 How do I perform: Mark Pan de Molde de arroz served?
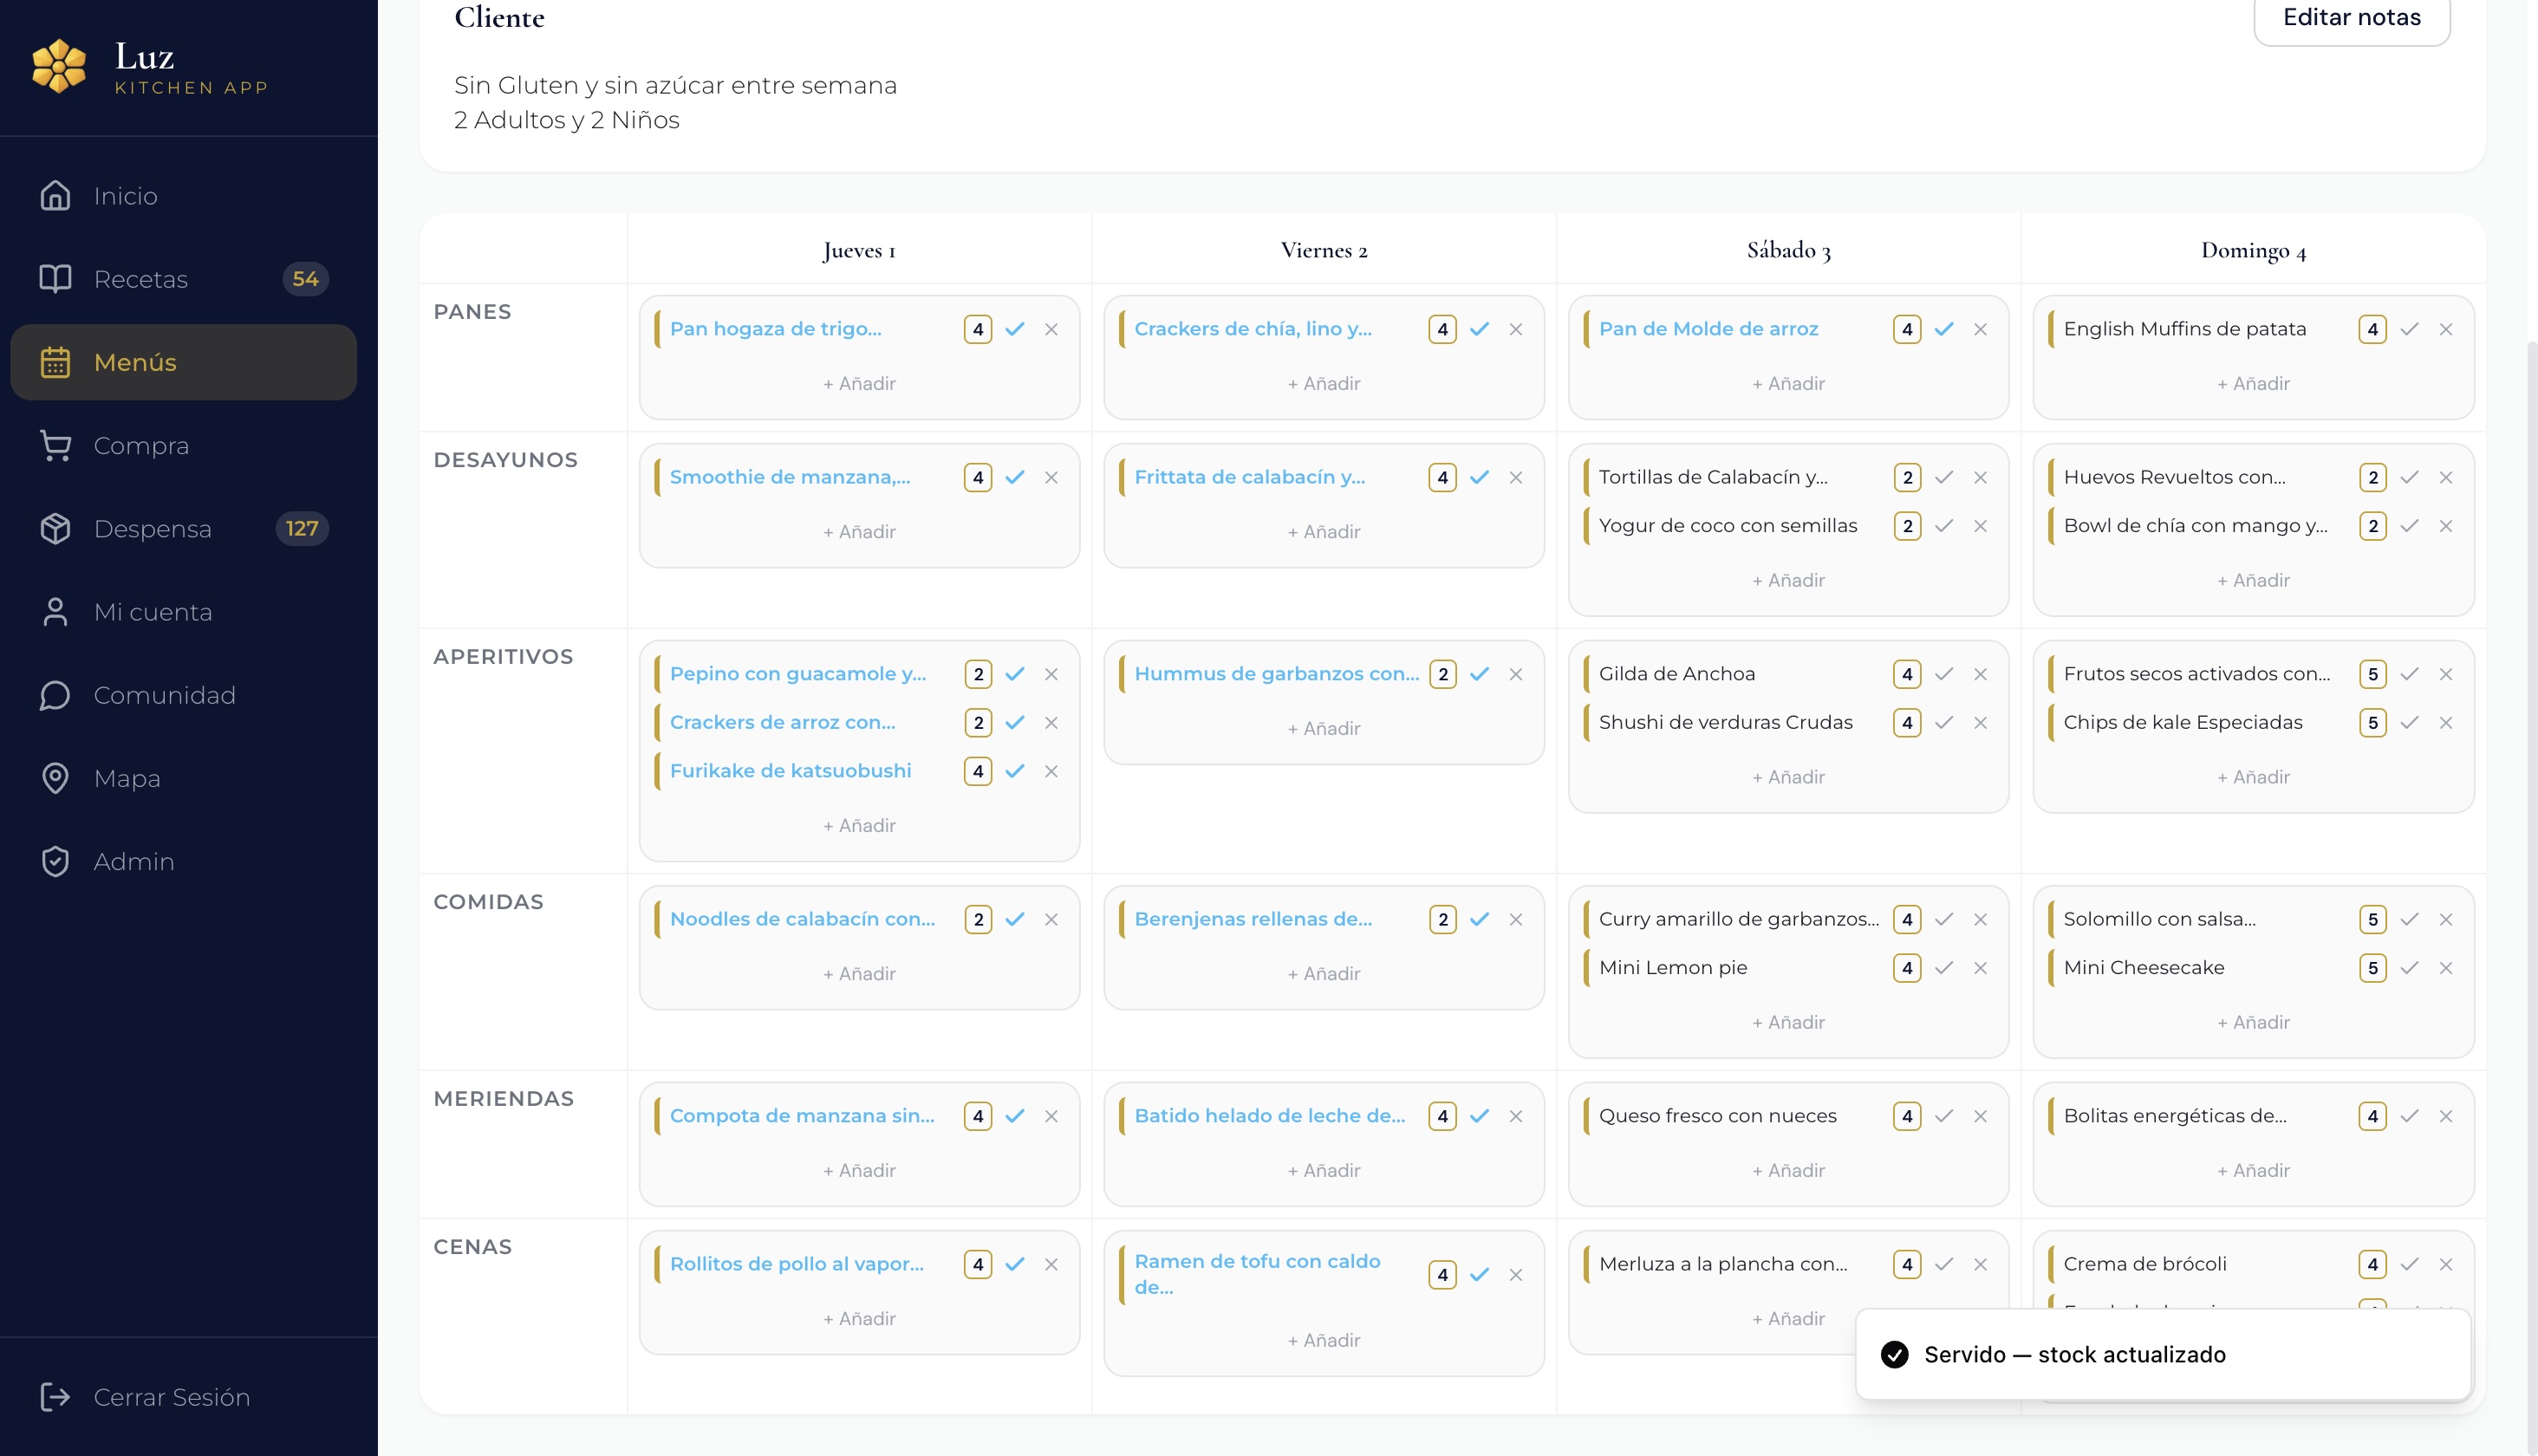pos(1944,329)
